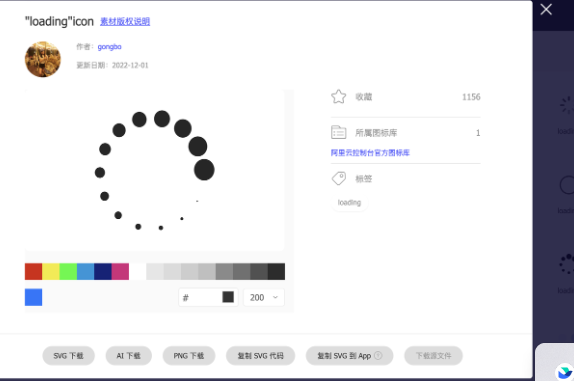Pick the yellow color swatch
The width and height of the screenshot is (574, 381).
pos(51,272)
